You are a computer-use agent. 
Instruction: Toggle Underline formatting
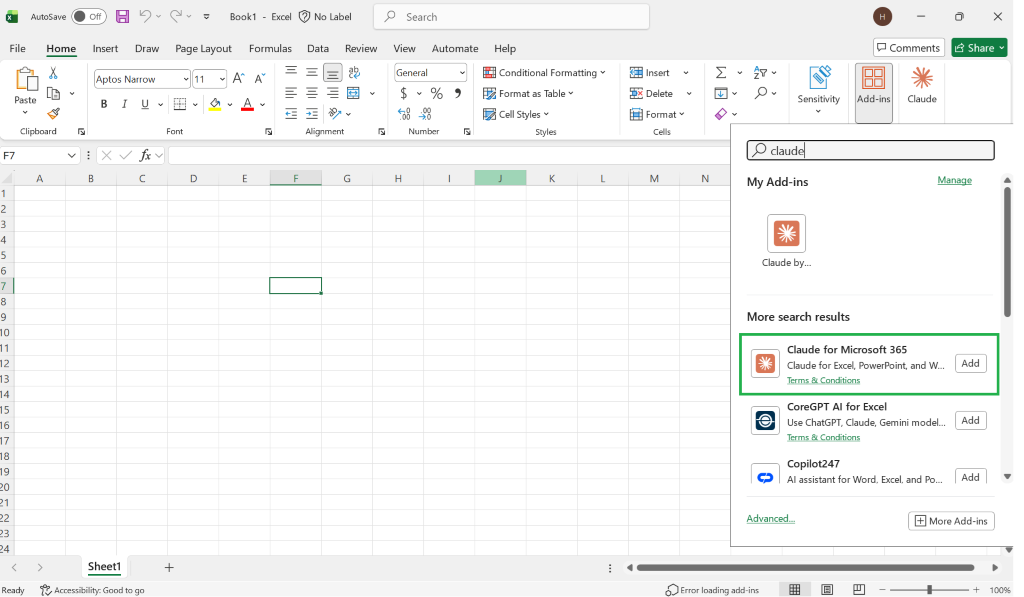(145, 104)
